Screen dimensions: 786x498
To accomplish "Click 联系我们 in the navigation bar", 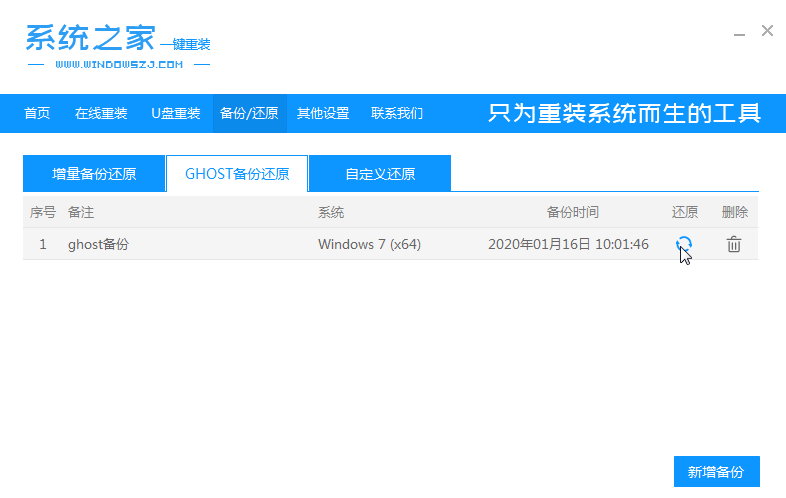I will point(397,113).
